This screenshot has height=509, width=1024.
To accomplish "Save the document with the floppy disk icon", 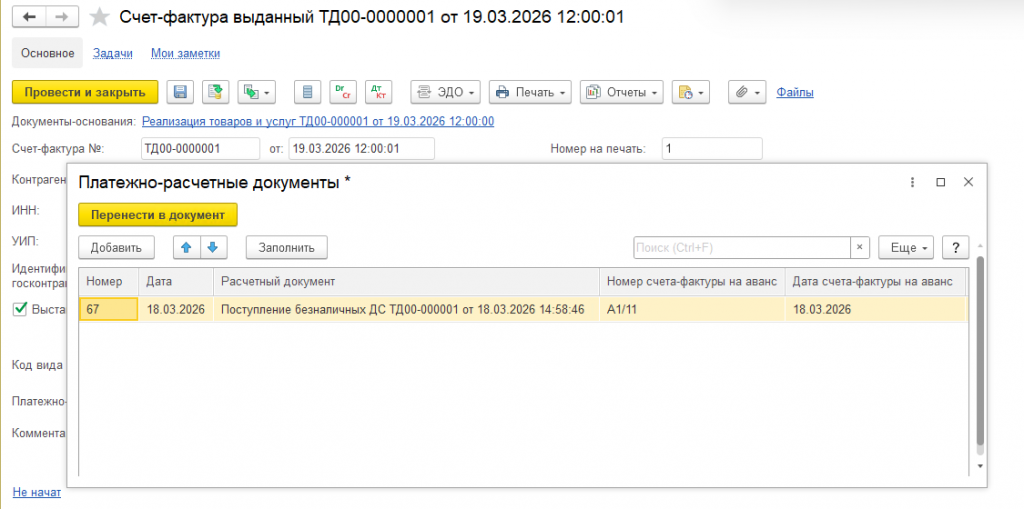I will [x=180, y=92].
